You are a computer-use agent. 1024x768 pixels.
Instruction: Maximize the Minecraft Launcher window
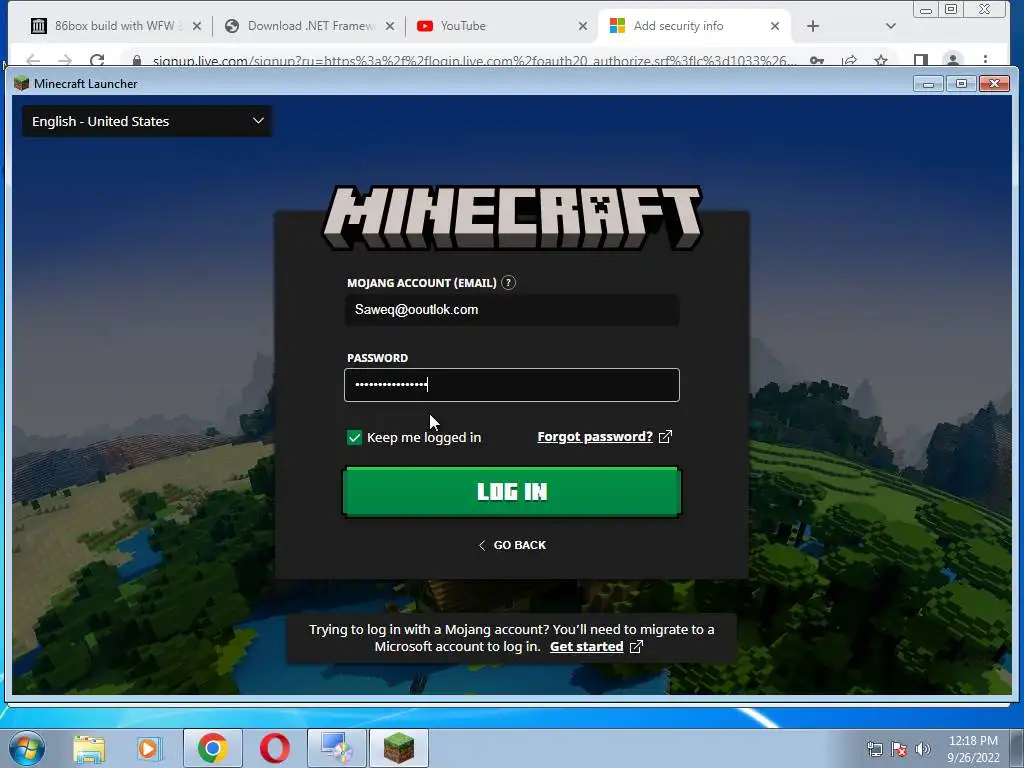(x=961, y=84)
